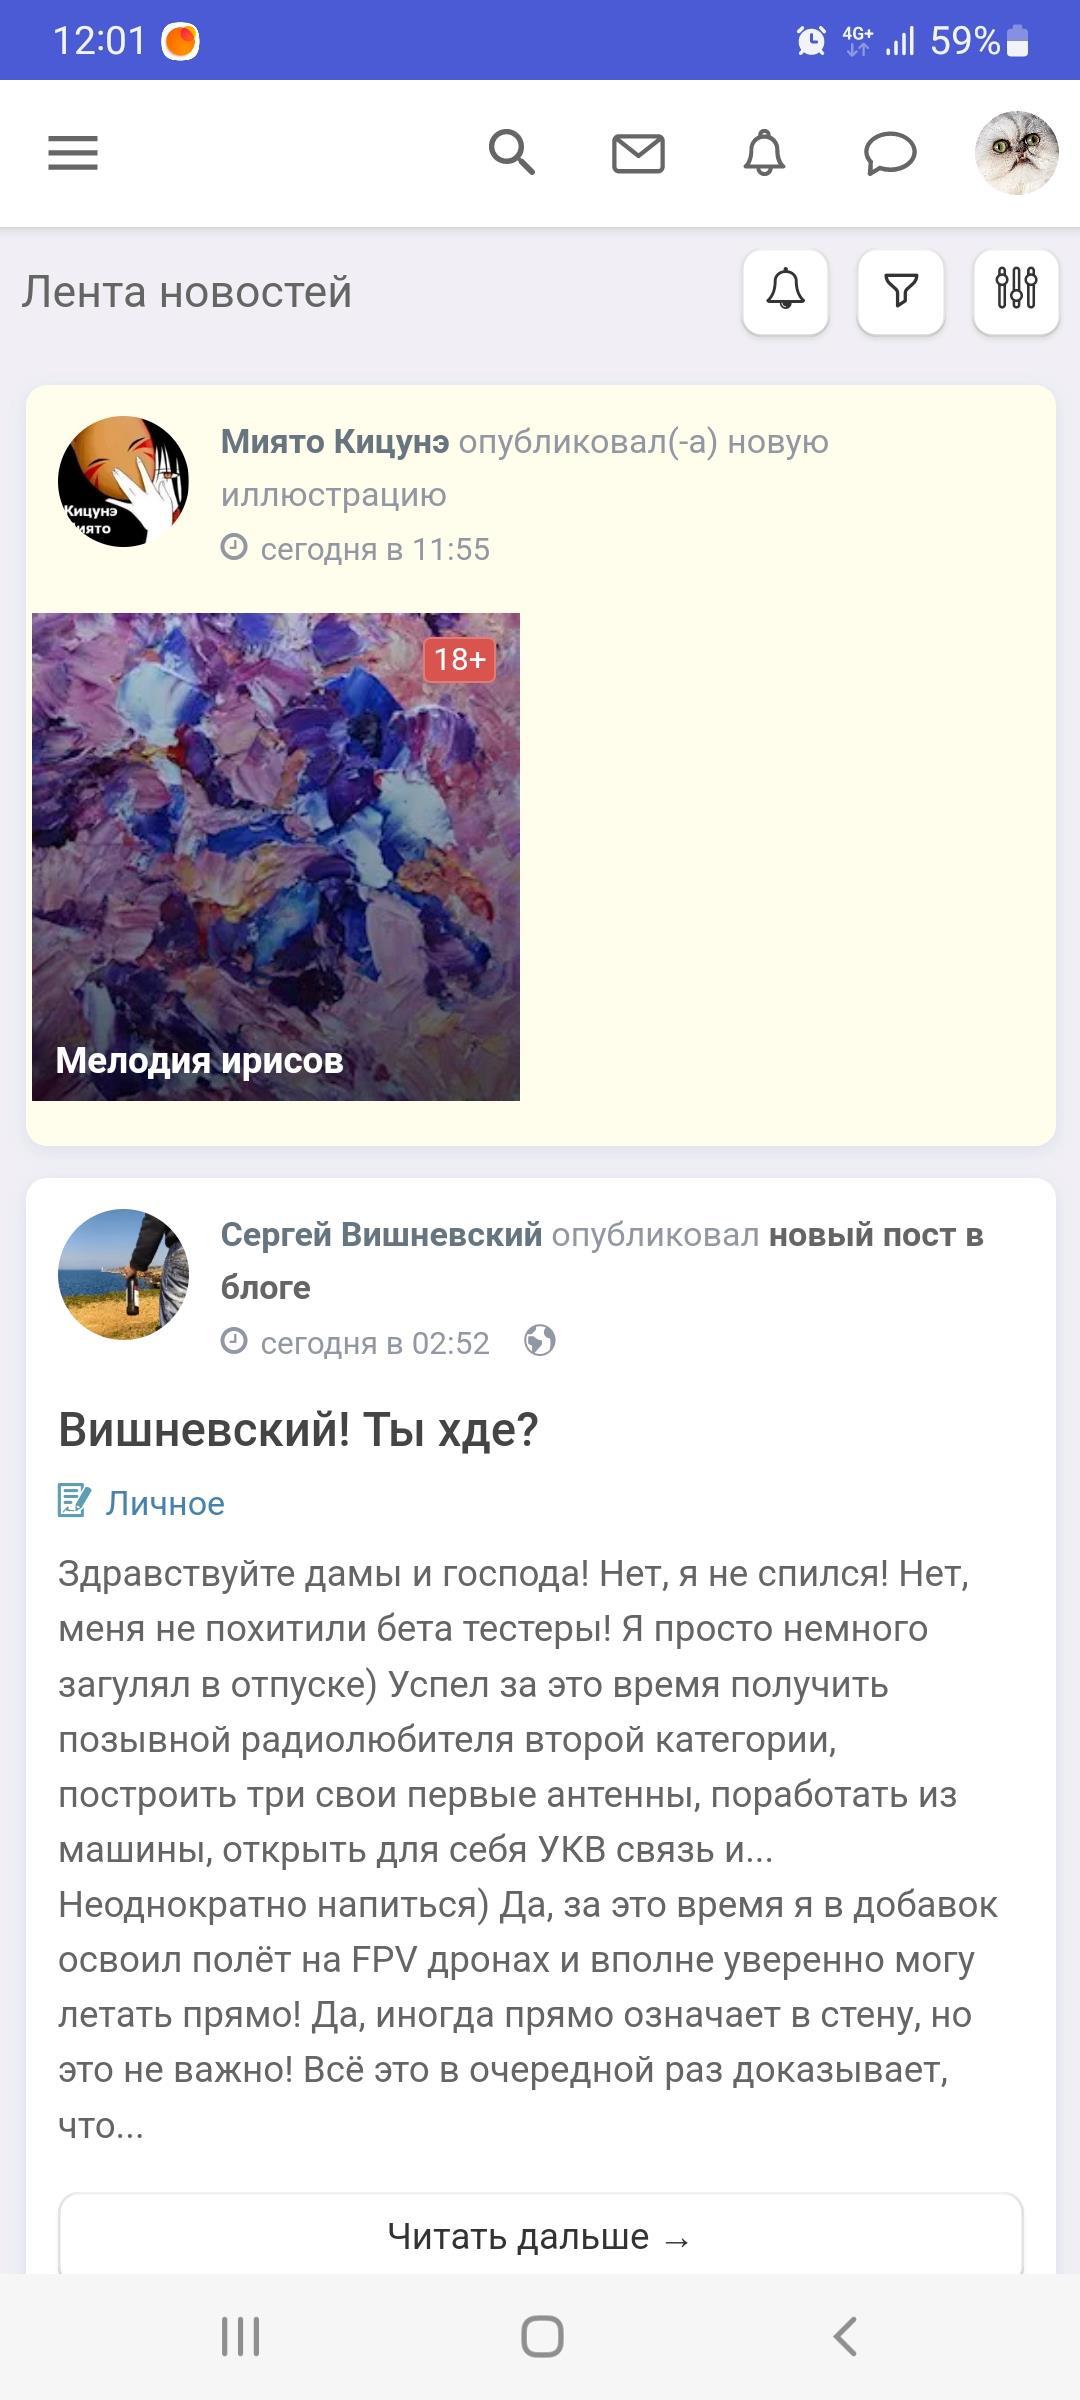Tap Миято Кицунэ's round avatar

click(123, 481)
